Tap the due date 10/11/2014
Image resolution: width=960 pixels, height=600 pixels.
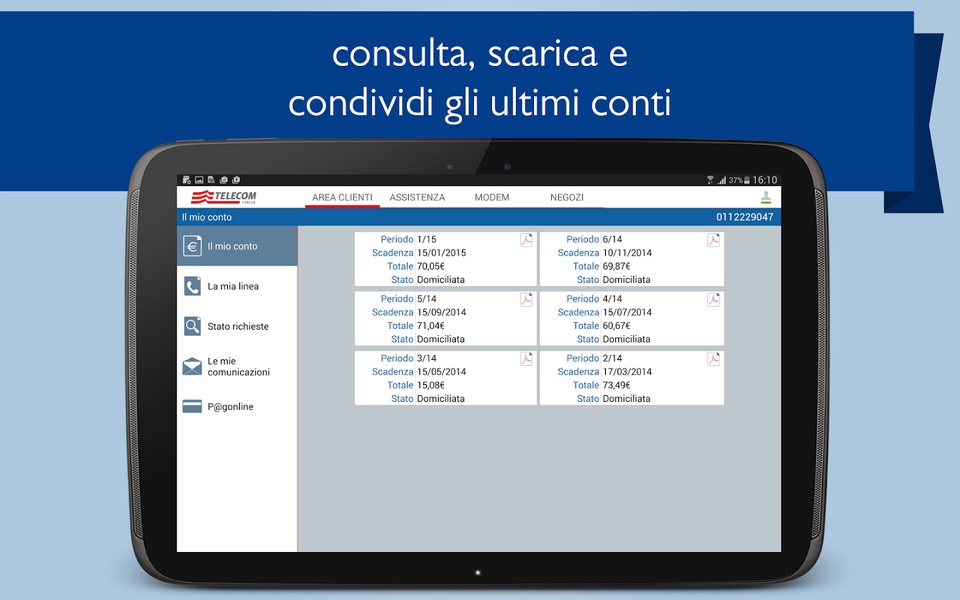click(627, 253)
